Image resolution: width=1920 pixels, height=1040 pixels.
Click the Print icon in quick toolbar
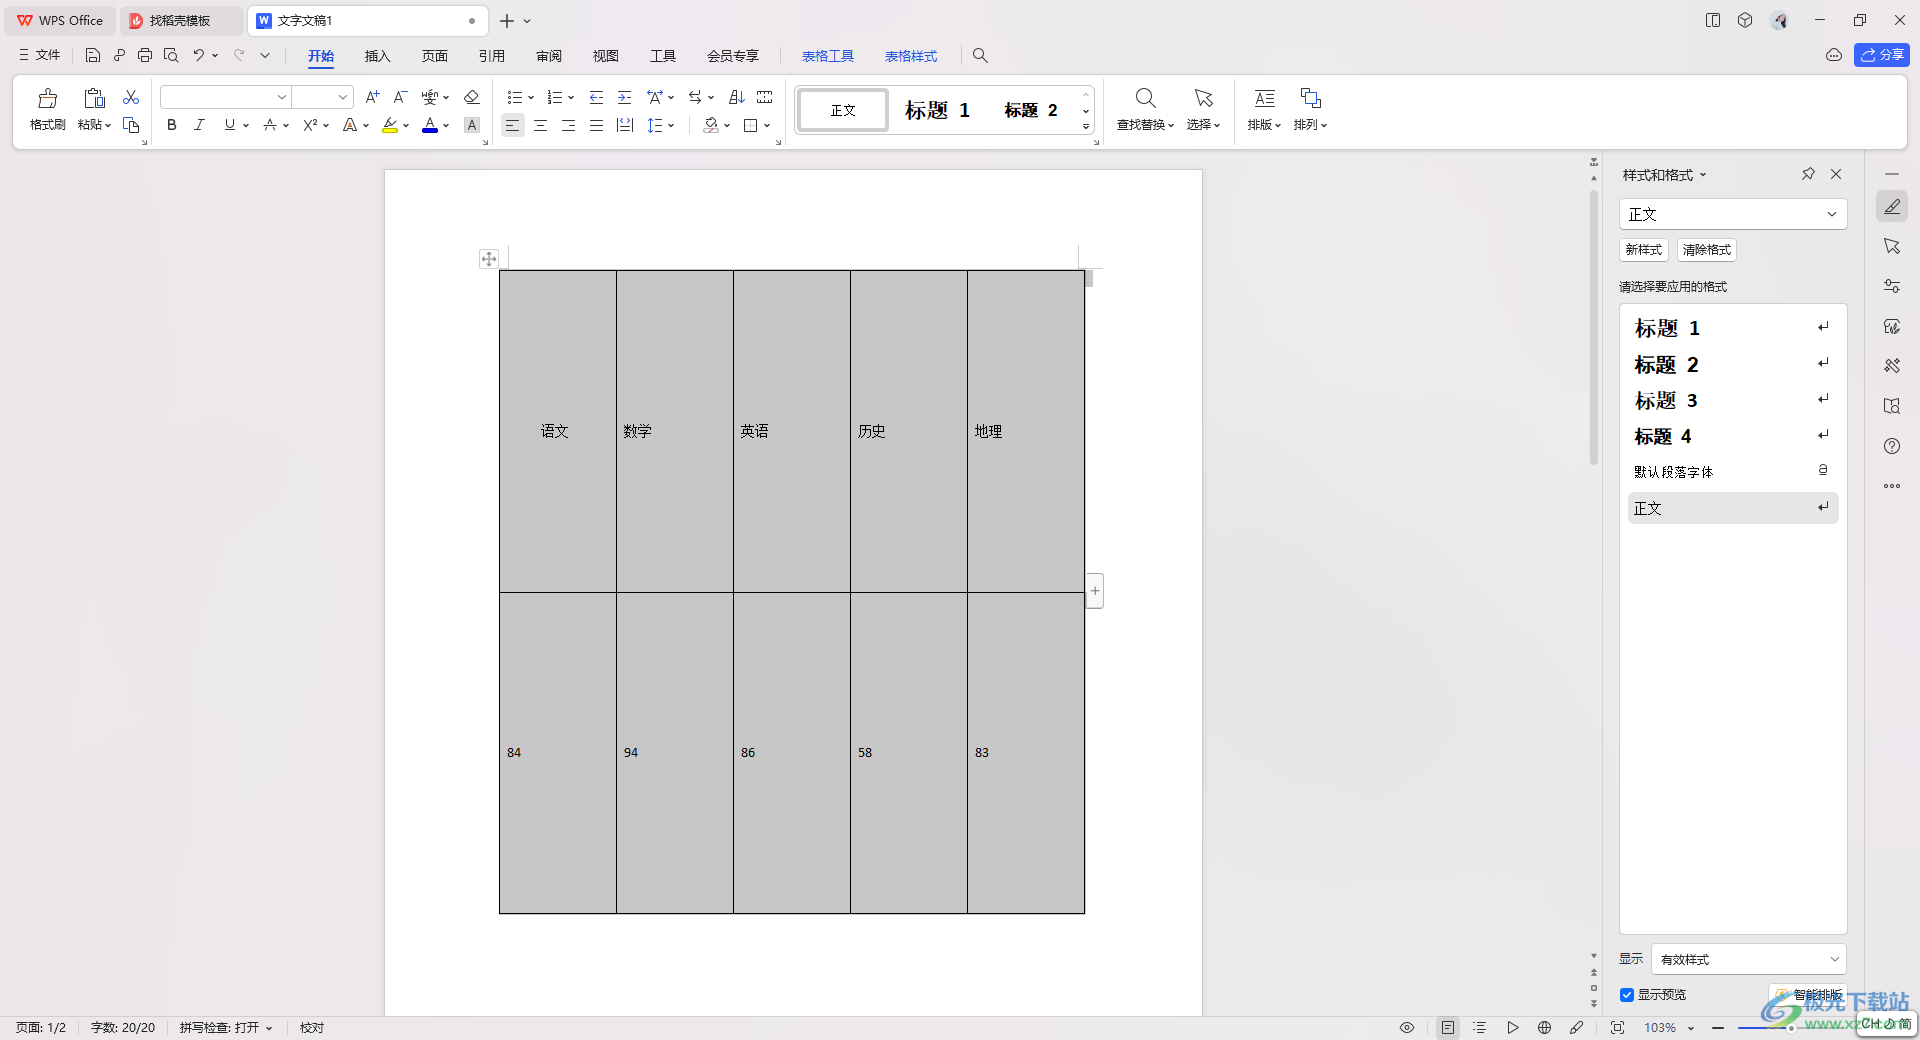click(x=145, y=55)
